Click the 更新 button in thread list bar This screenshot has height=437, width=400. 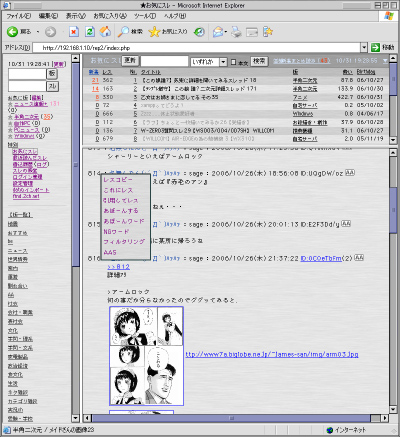coord(130,61)
